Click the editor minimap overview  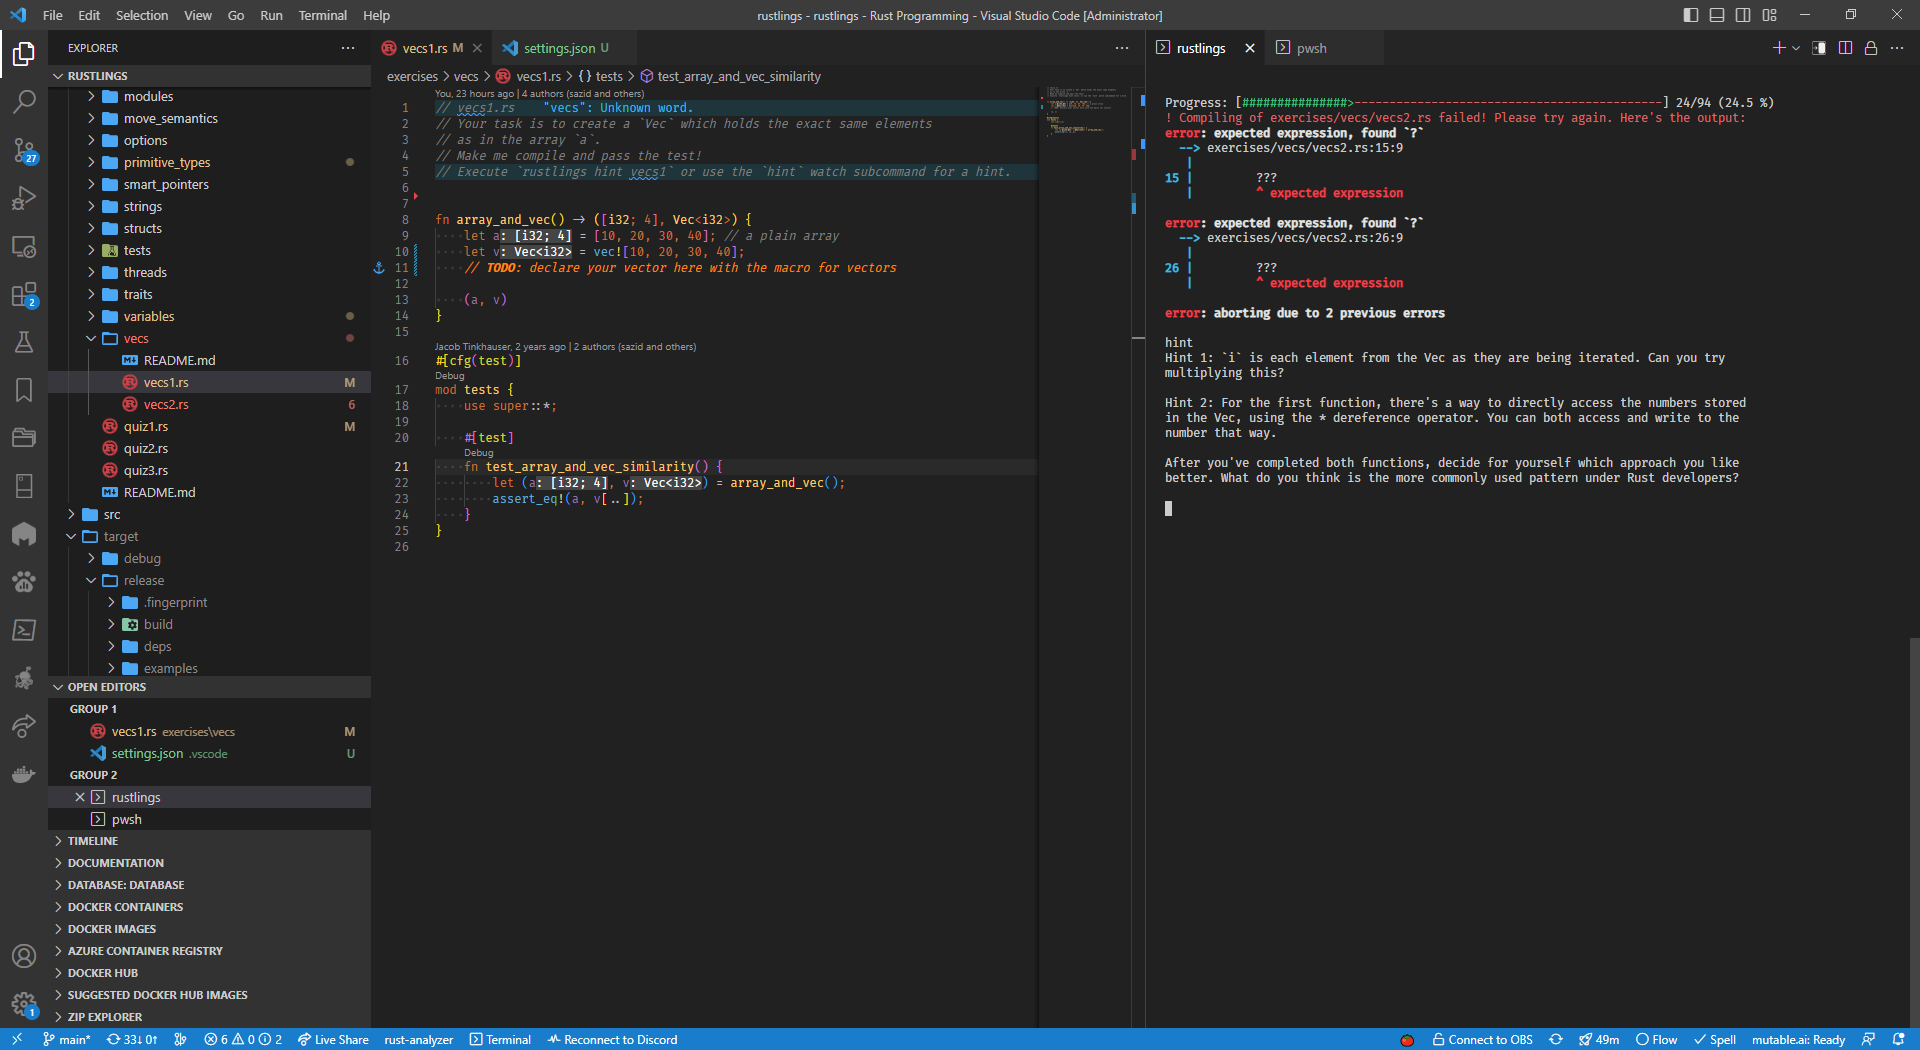pos(1082,112)
